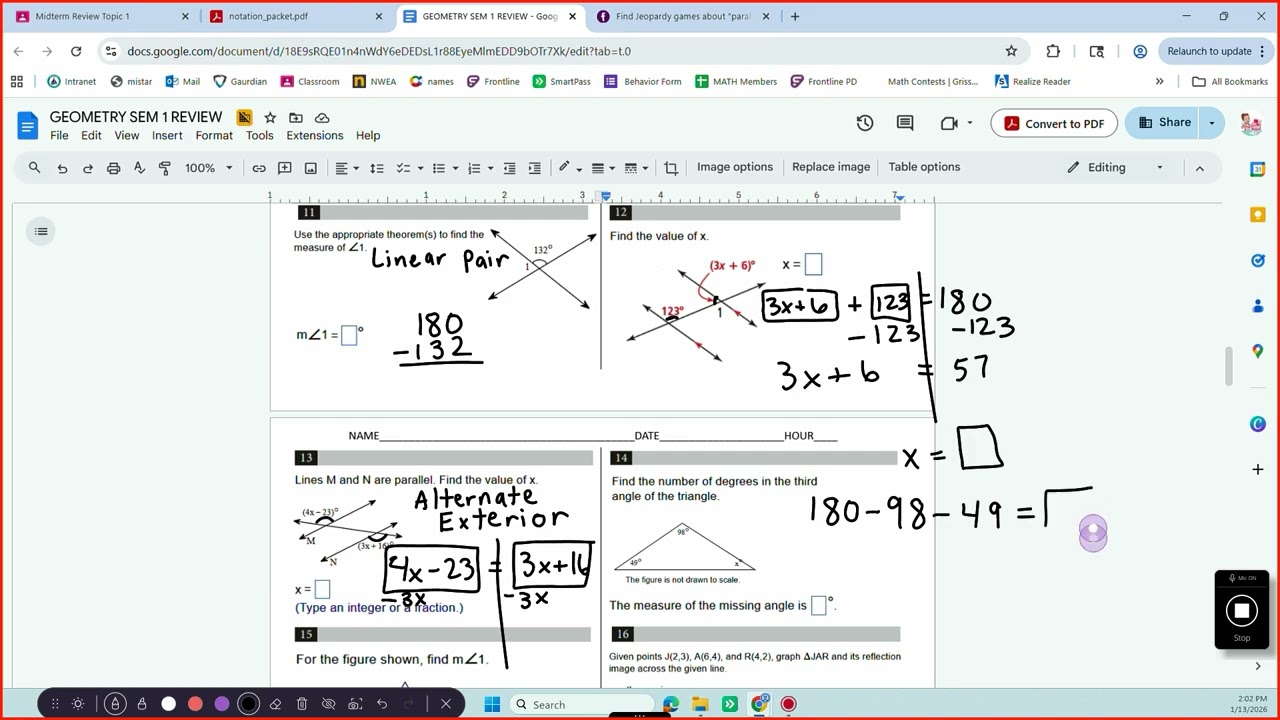Screen dimensions: 1280x720
Task: Open the text alignment dropdown
Action: [x=346, y=168]
